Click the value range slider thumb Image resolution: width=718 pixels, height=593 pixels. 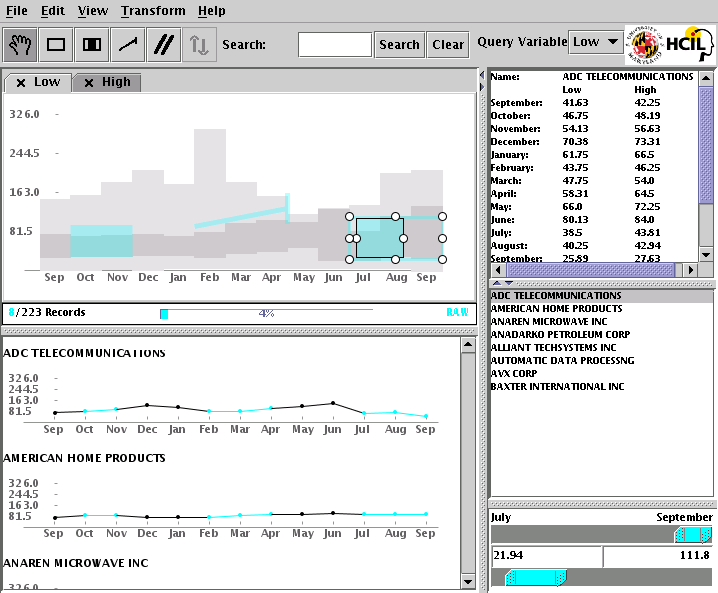[x=536, y=577]
